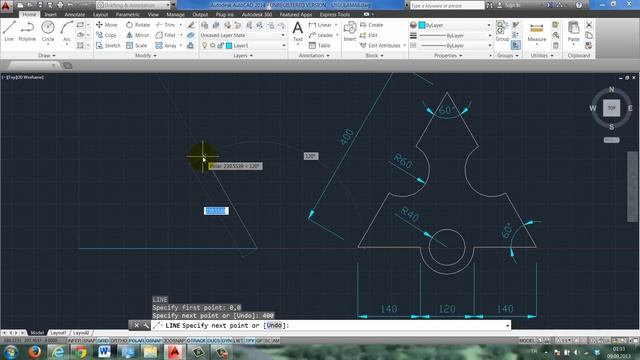Switch to the View ribbon tab
Screen dimensions: 640x360
point(153,14)
